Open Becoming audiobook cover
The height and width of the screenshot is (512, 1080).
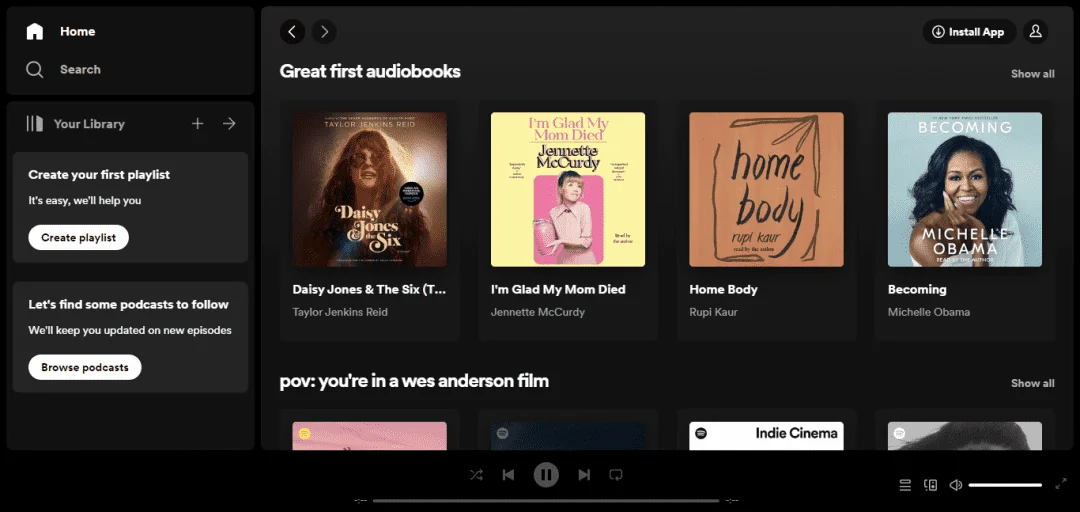[x=965, y=190]
